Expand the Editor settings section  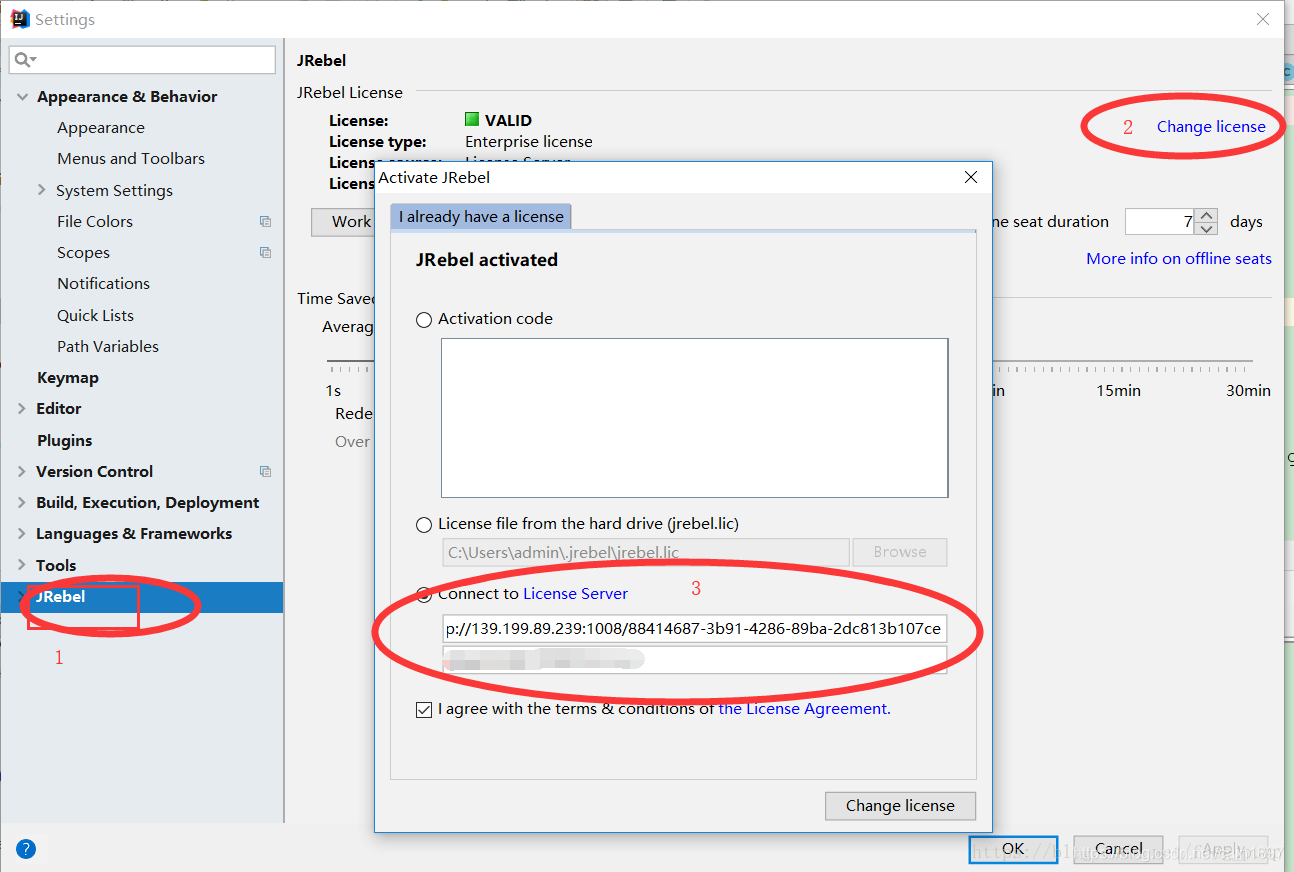click(22, 409)
